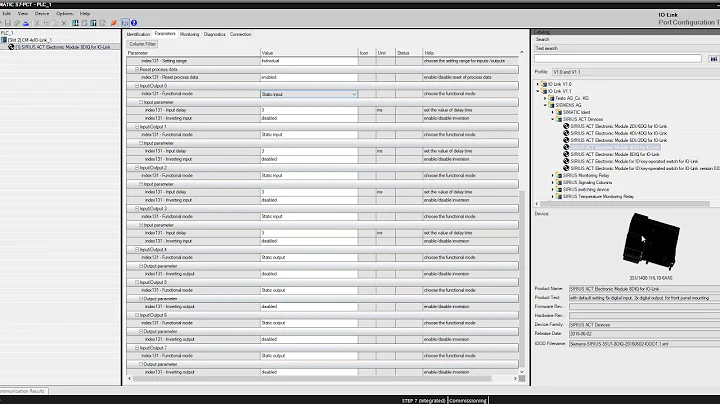Click the Cut scissors icon

[x=37, y=23]
